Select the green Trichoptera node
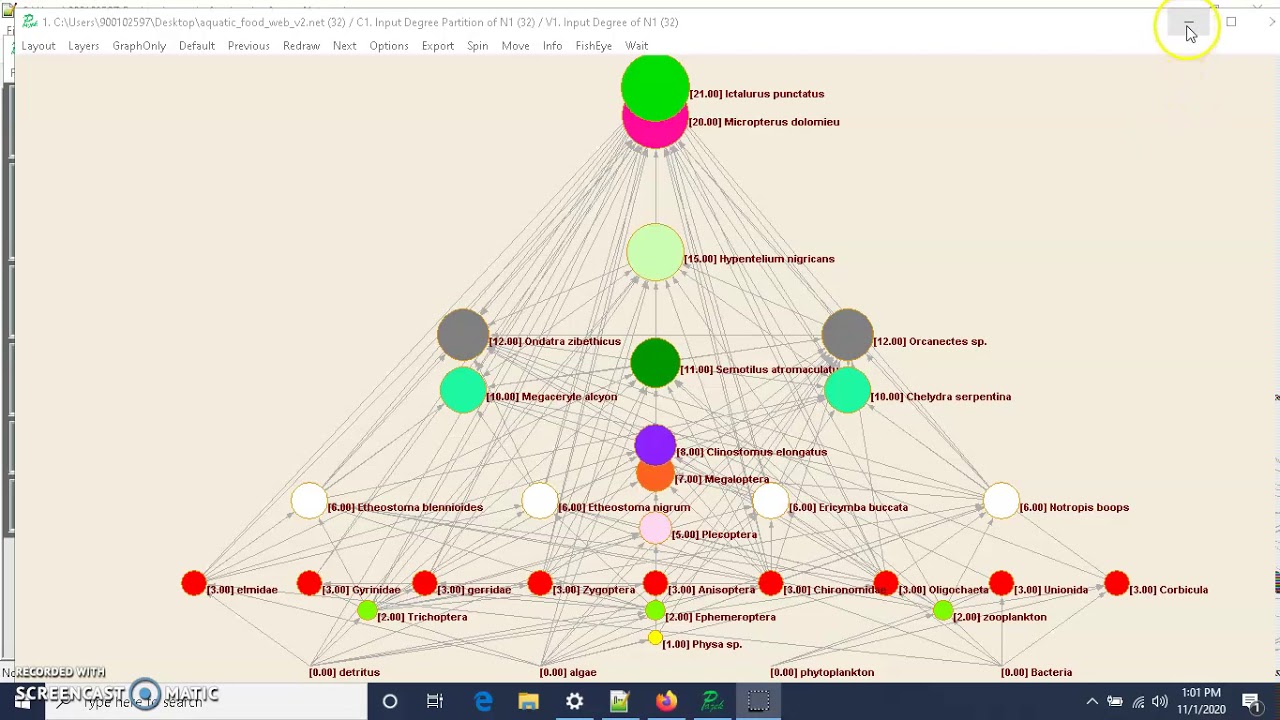 coord(367,611)
